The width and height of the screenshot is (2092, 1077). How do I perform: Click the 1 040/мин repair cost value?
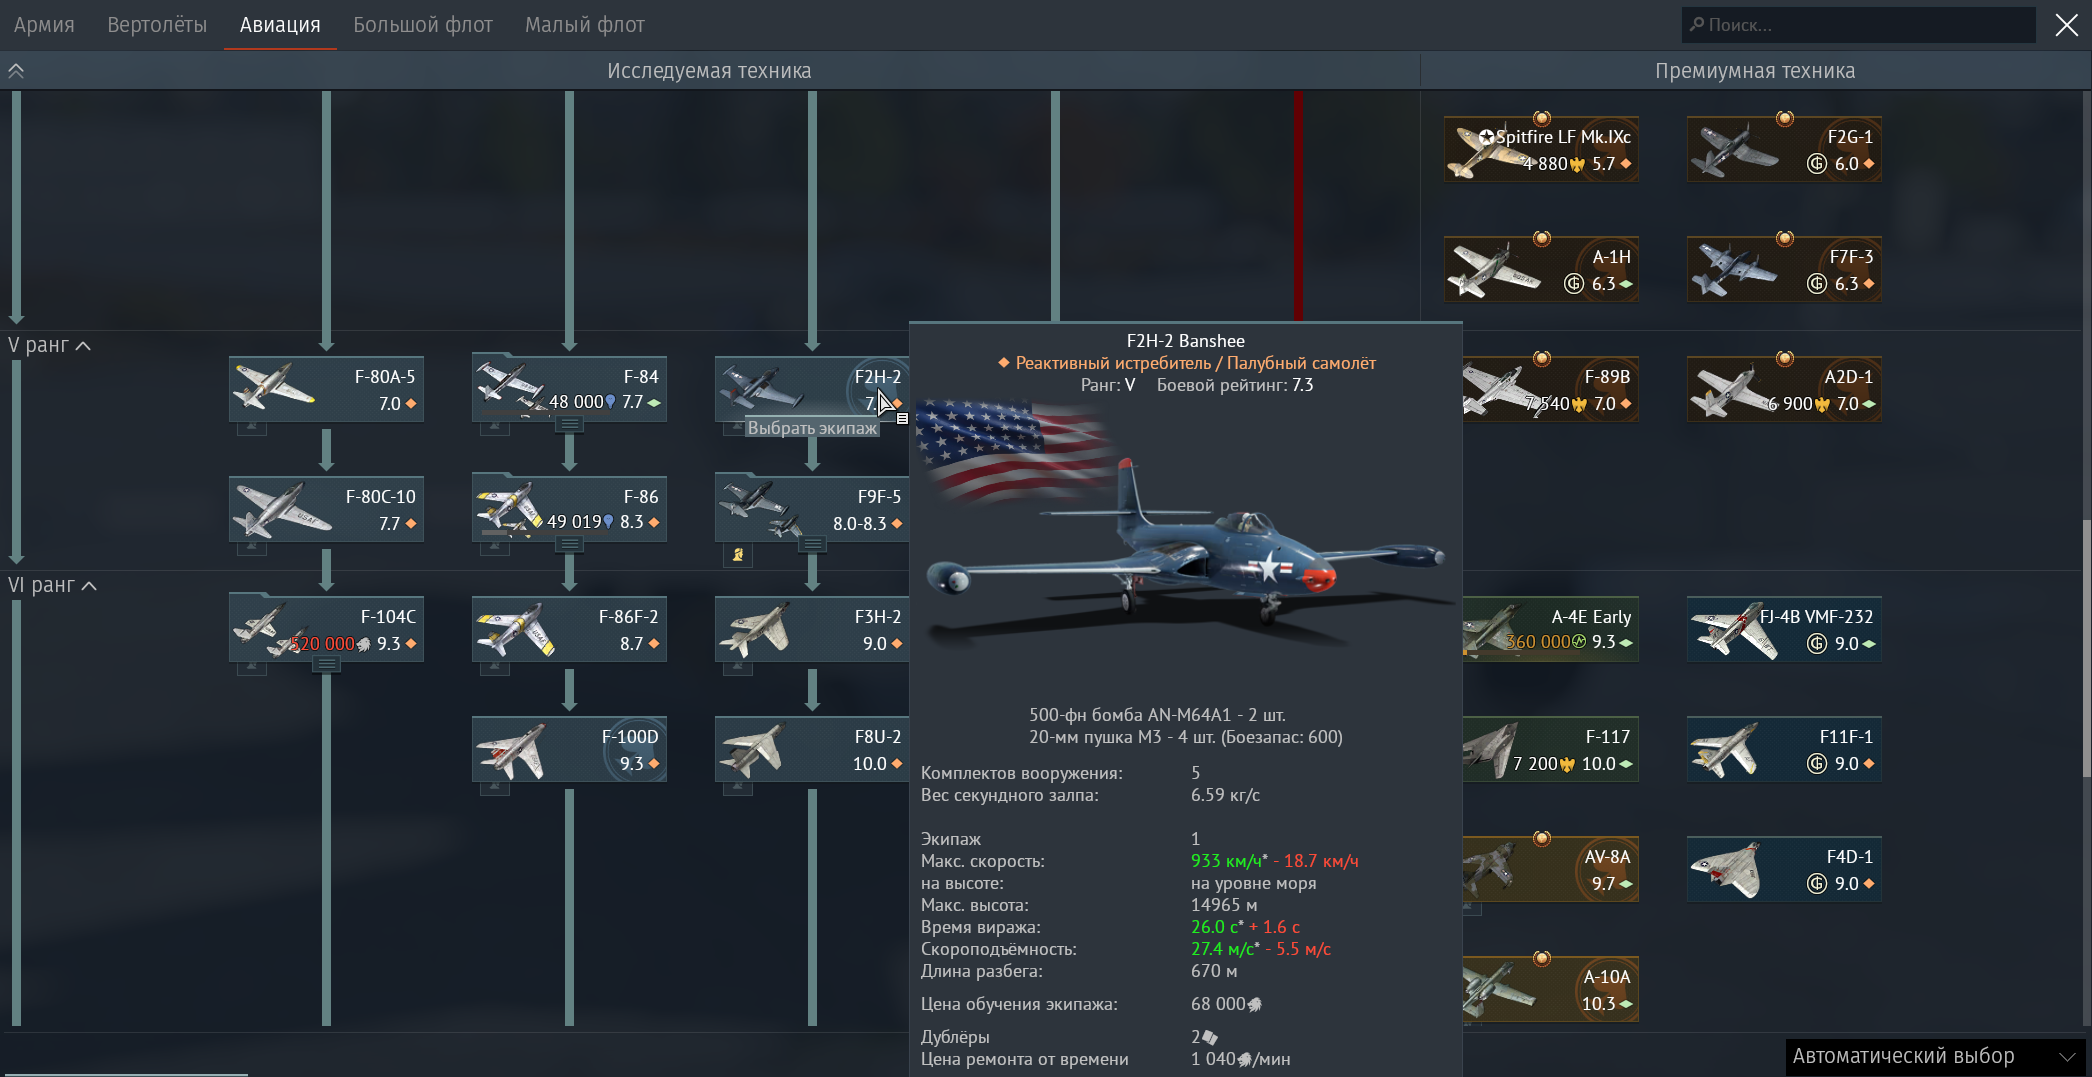click(x=1240, y=1059)
